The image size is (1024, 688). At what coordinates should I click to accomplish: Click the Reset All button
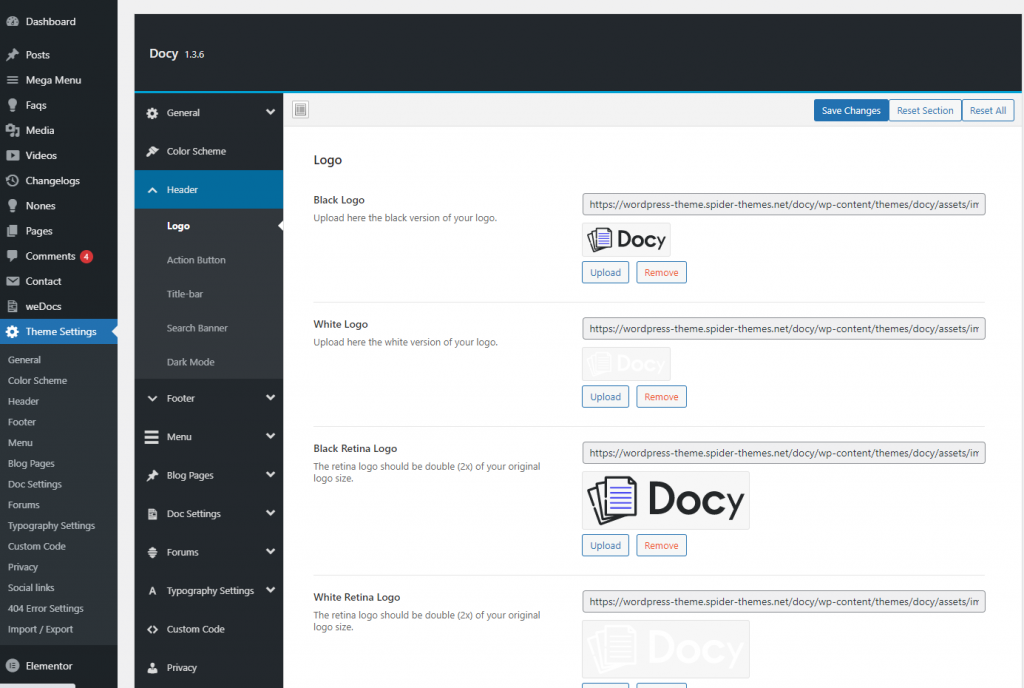coord(987,110)
